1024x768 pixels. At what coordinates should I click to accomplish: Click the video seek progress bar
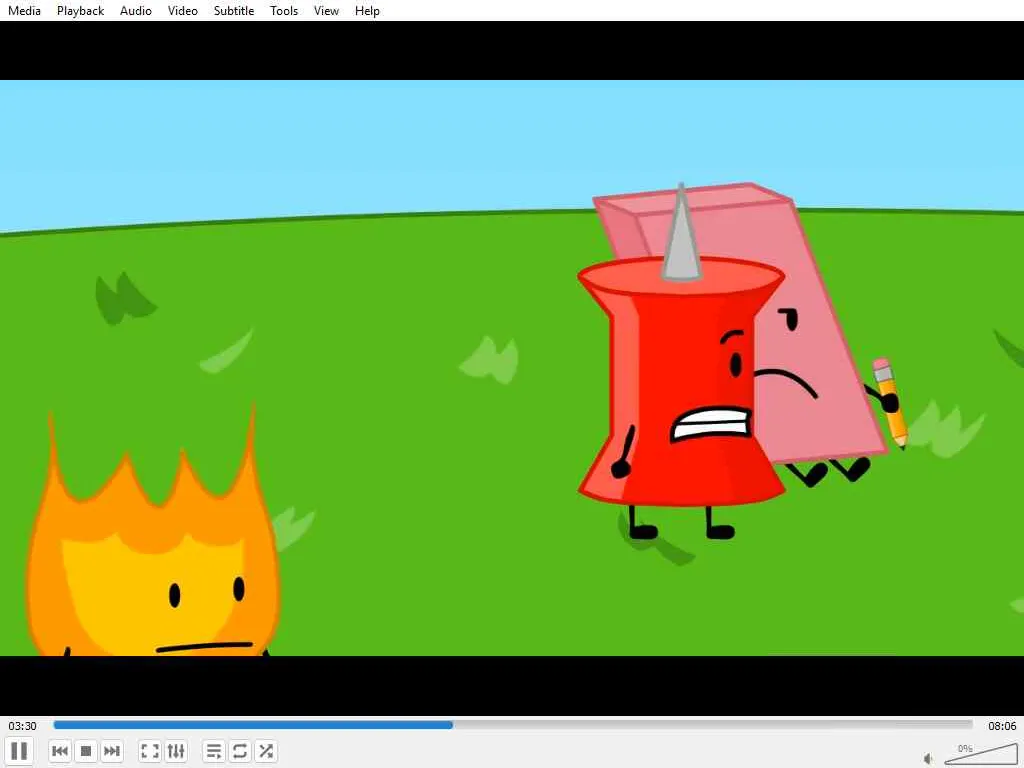click(513, 725)
